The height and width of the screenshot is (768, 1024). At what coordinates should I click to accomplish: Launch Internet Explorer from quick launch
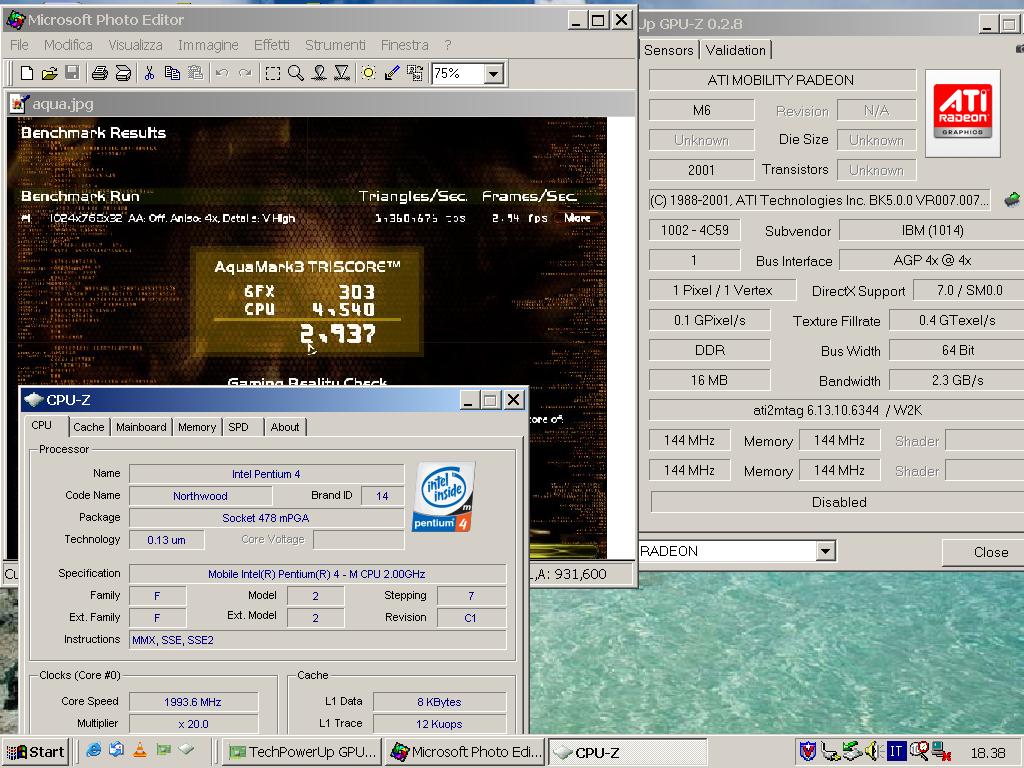(x=93, y=750)
